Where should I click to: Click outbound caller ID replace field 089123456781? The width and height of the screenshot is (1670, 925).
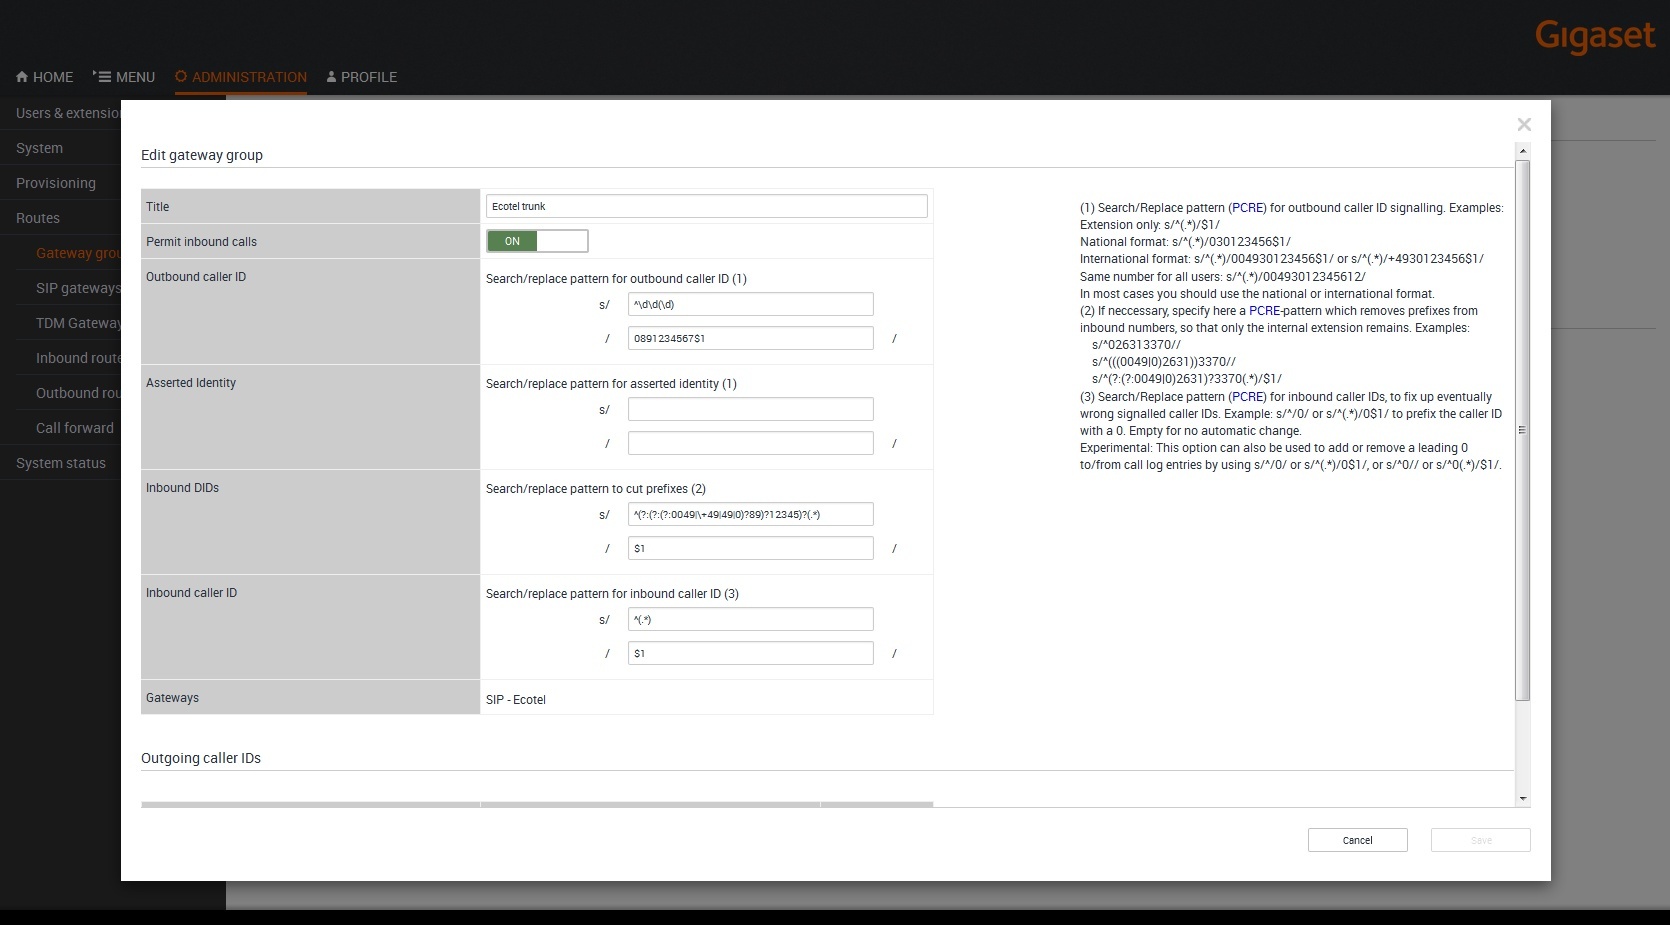[751, 338]
